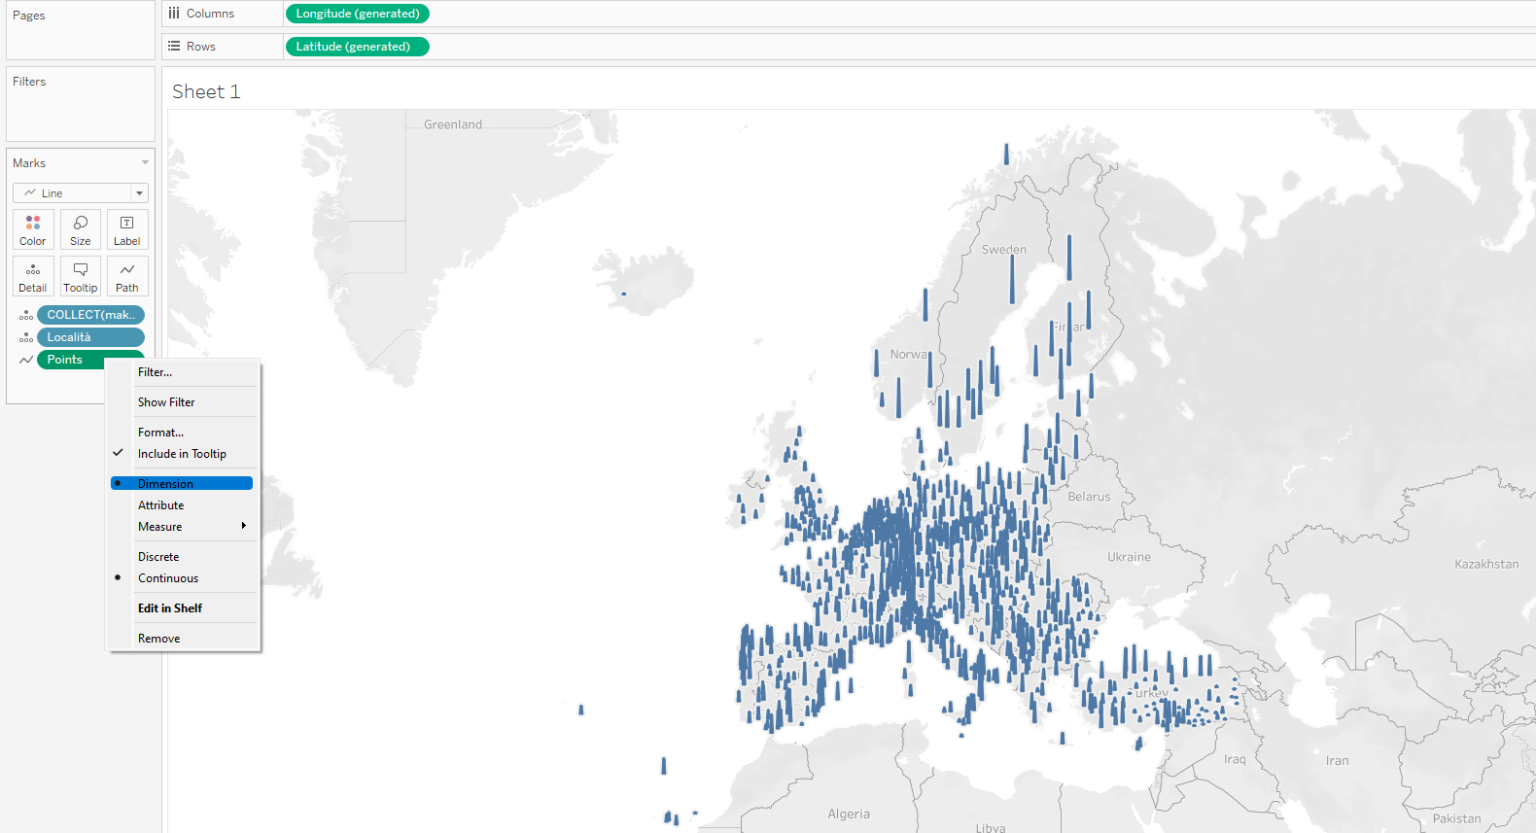Open the Label mark property
1536x833 pixels.
tap(127, 229)
